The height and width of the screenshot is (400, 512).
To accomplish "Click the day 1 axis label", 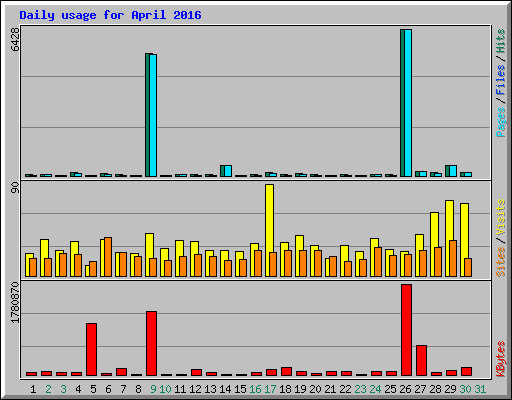I will 33,389.
